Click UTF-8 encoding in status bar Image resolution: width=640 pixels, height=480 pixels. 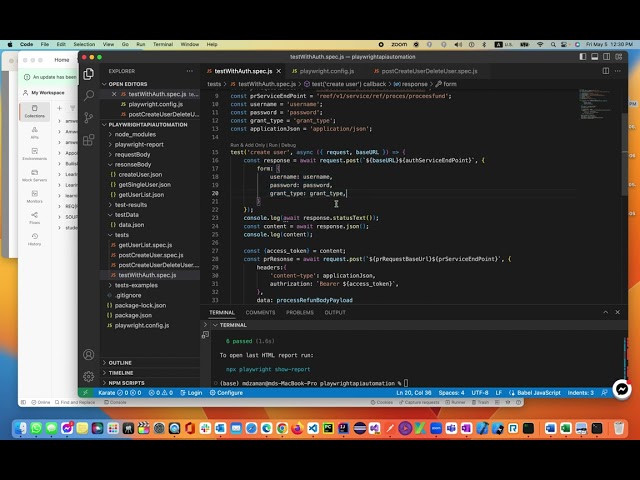tap(480, 393)
